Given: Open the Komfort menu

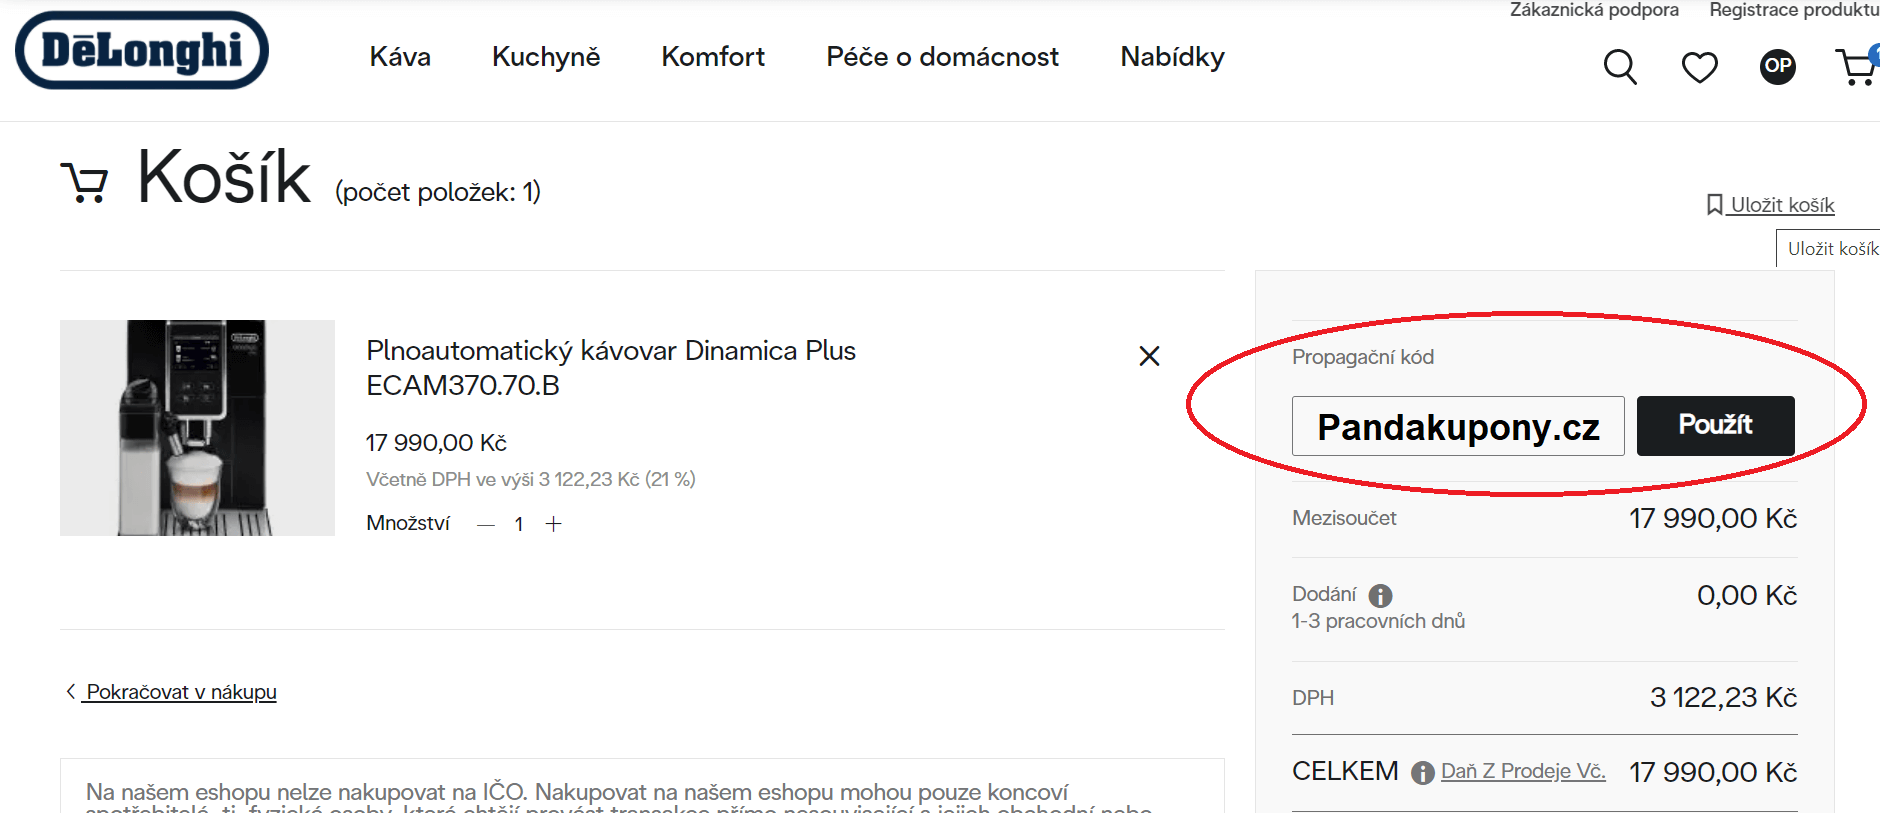Looking at the screenshot, I should coord(713,57).
